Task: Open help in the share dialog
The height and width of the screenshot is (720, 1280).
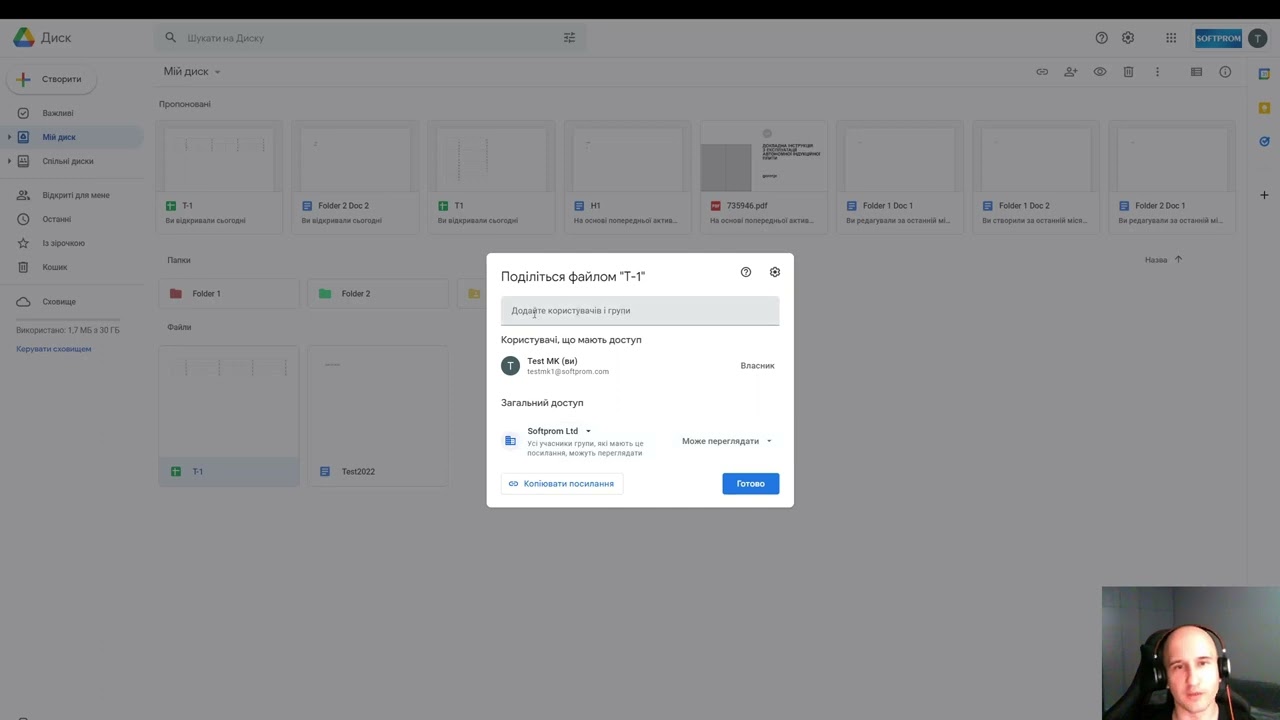Action: click(x=746, y=272)
